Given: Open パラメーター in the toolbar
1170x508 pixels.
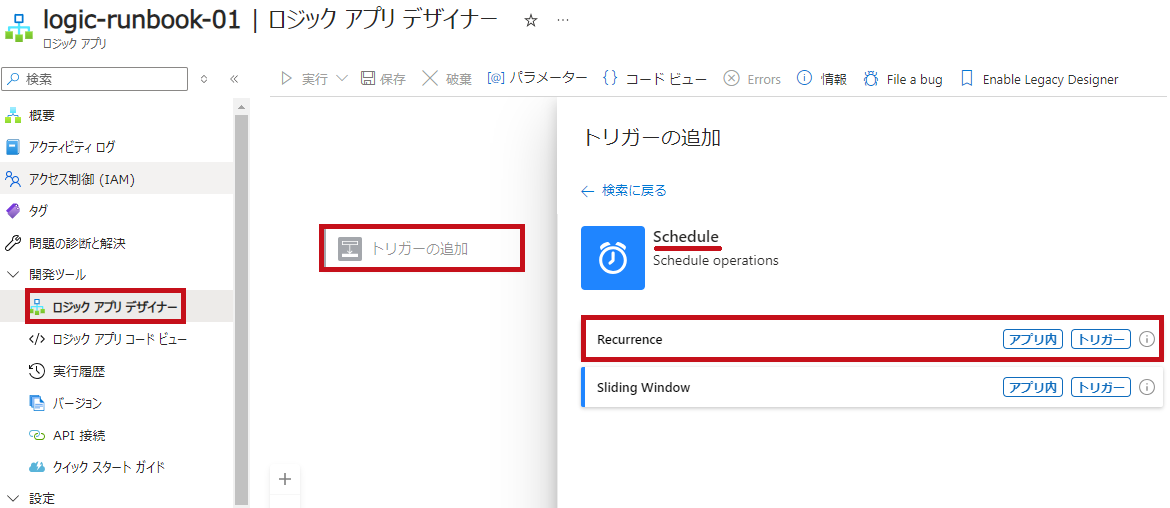Looking at the screenshot, I should click(537, 78).
